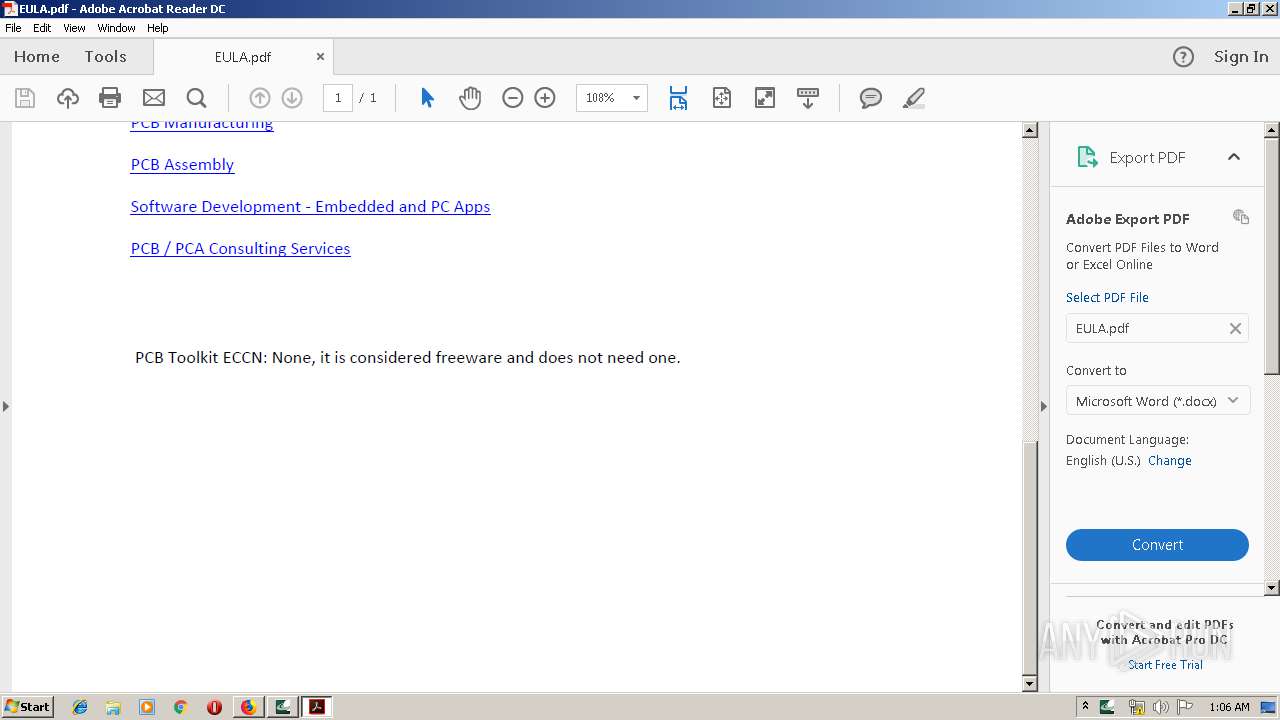Screen dimensions: 1280x720
Task: Open the Windows Start button
Action: coord(27,707)
